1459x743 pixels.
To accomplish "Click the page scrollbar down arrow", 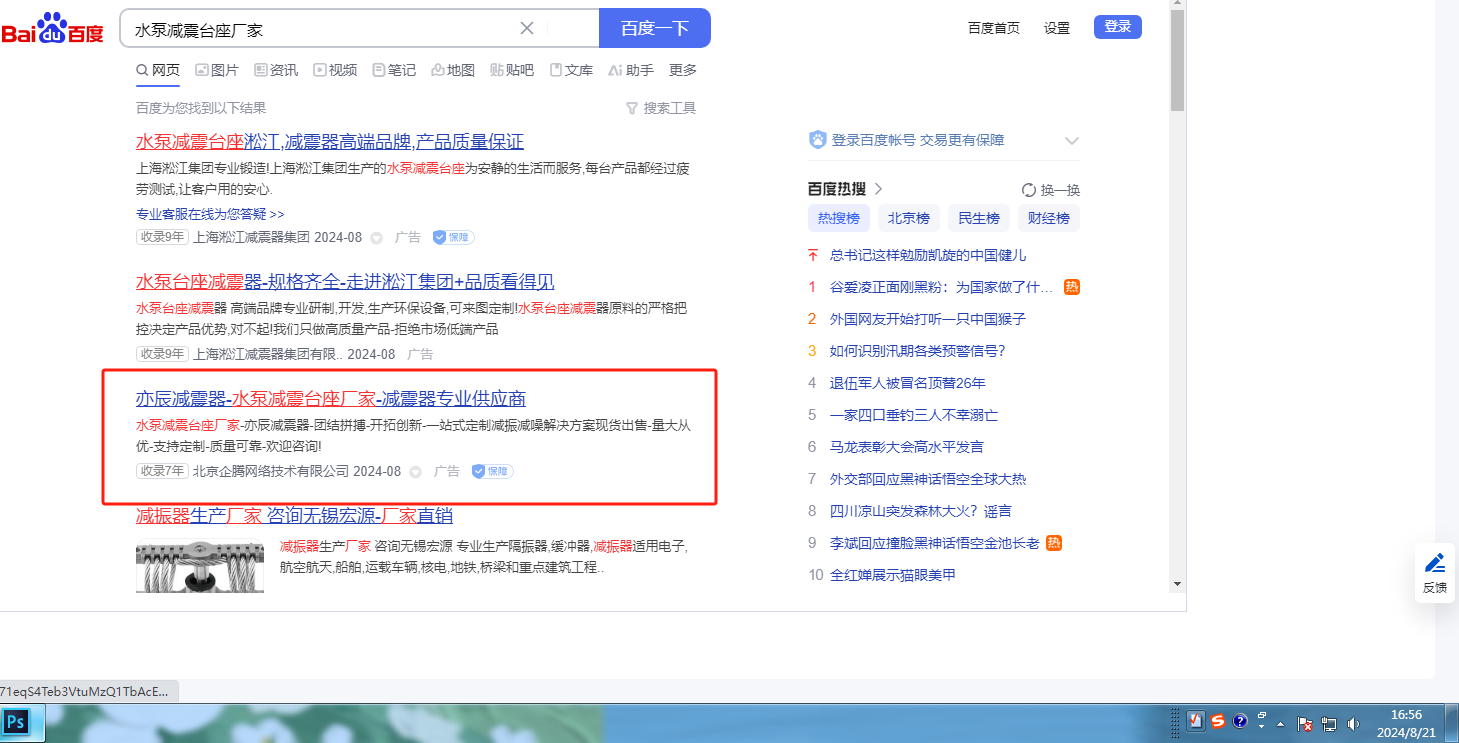I will click(1177, 584).
